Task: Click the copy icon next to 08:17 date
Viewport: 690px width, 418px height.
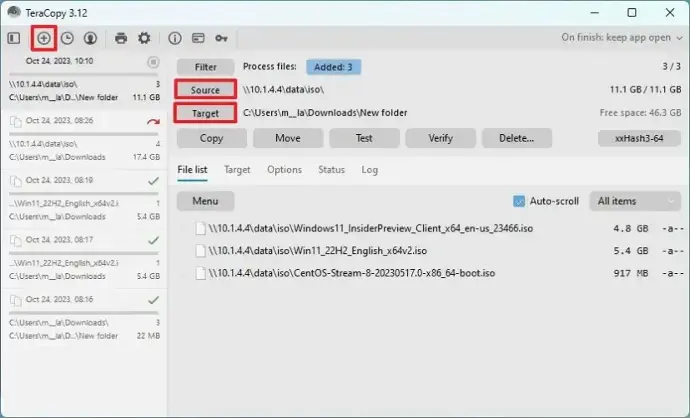Action: click(x=15, y=241)
